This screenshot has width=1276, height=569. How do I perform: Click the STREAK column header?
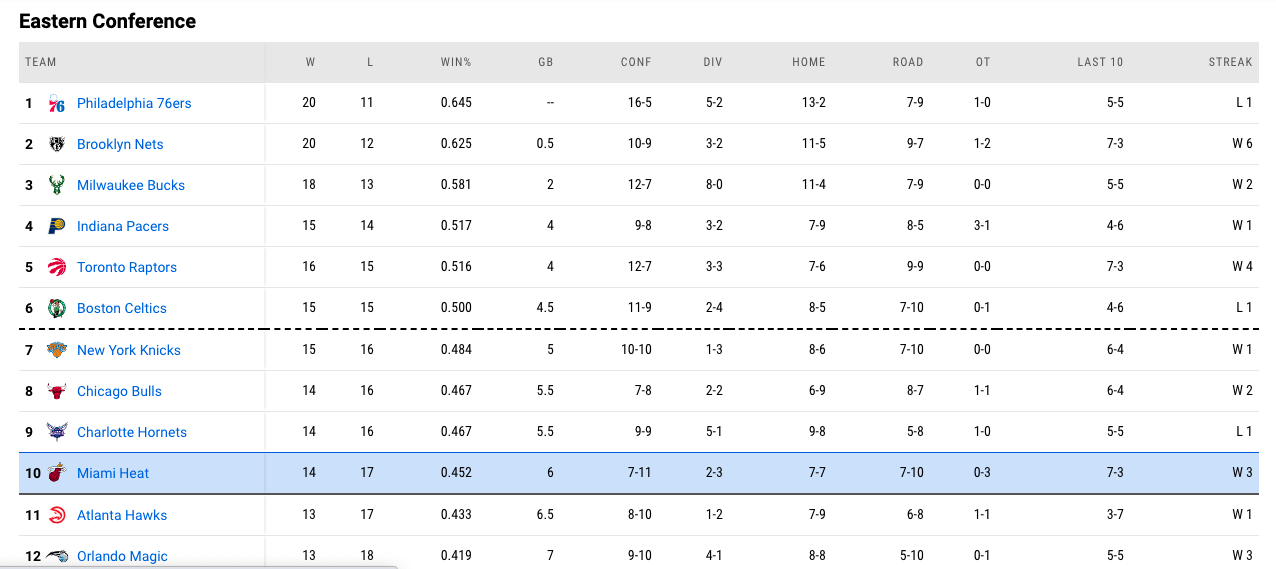pyautogui.click(x=1230, y=62)
